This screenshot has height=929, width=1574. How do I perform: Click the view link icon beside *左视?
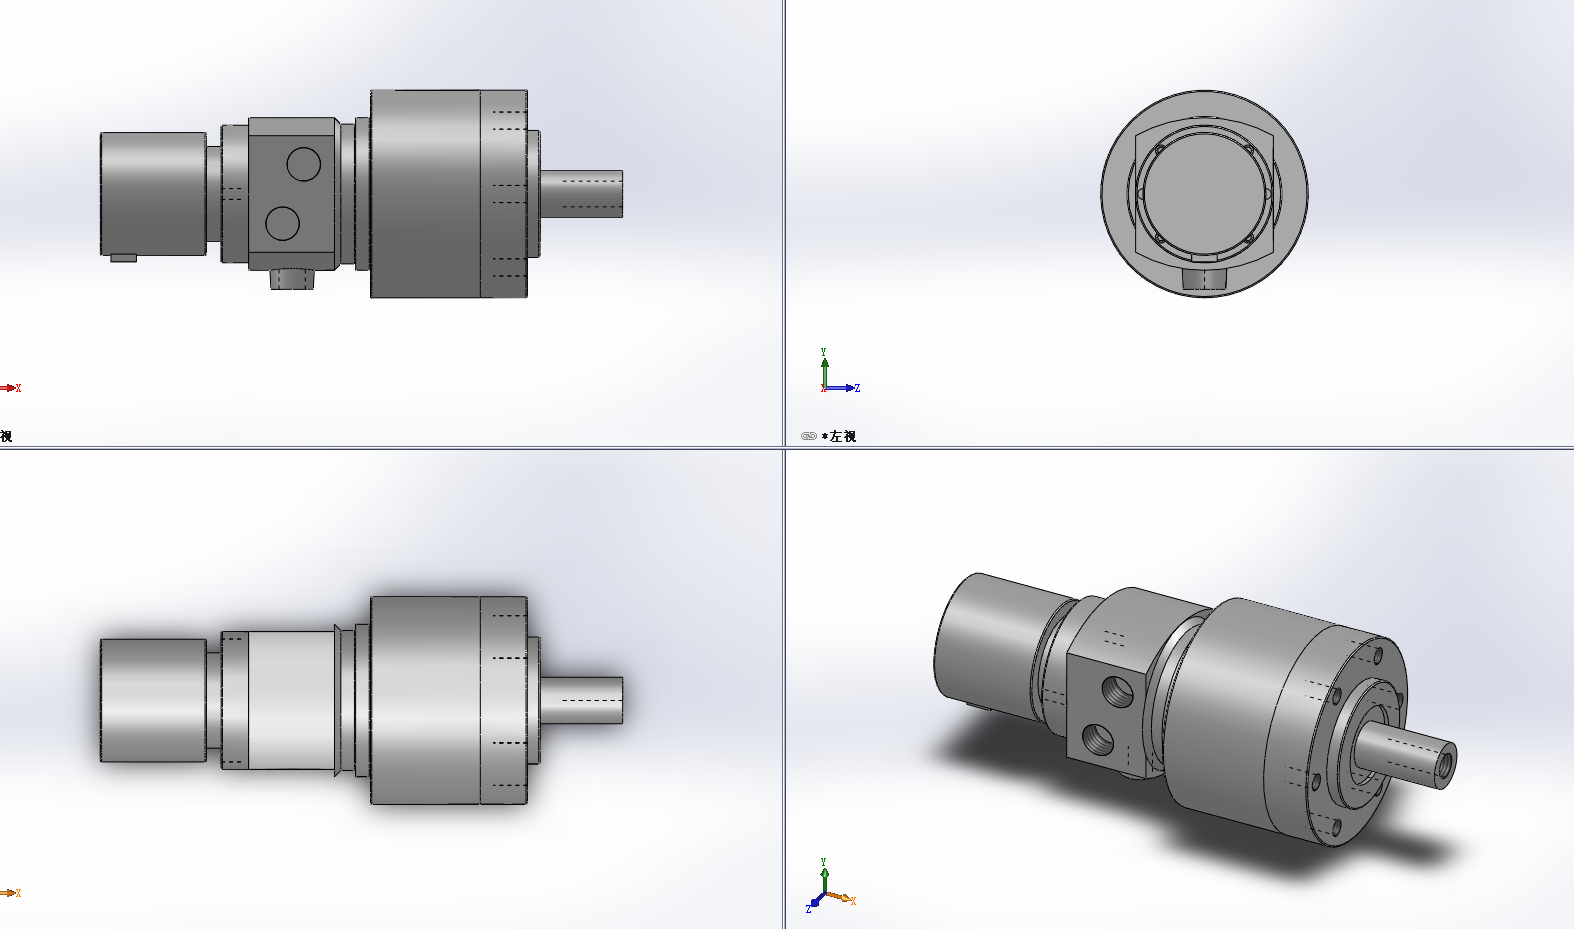pos(809,436)
